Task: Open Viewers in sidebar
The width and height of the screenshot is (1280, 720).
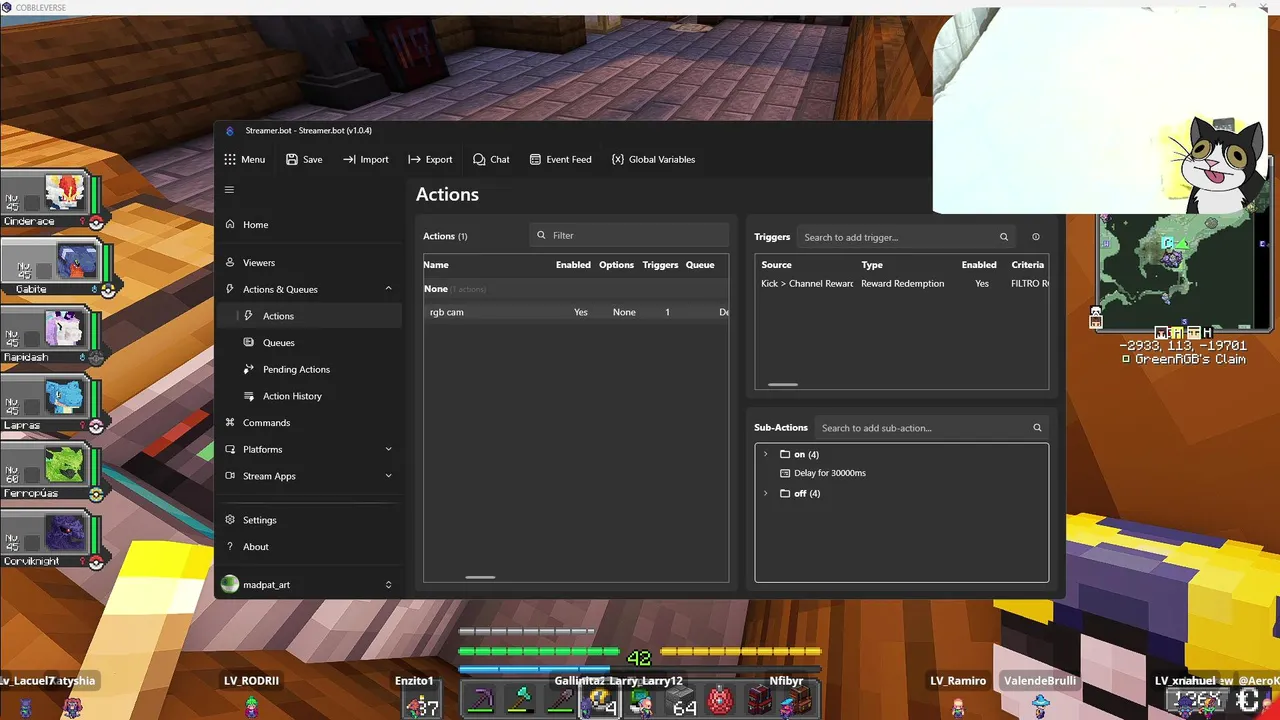Action: (310, 262)
